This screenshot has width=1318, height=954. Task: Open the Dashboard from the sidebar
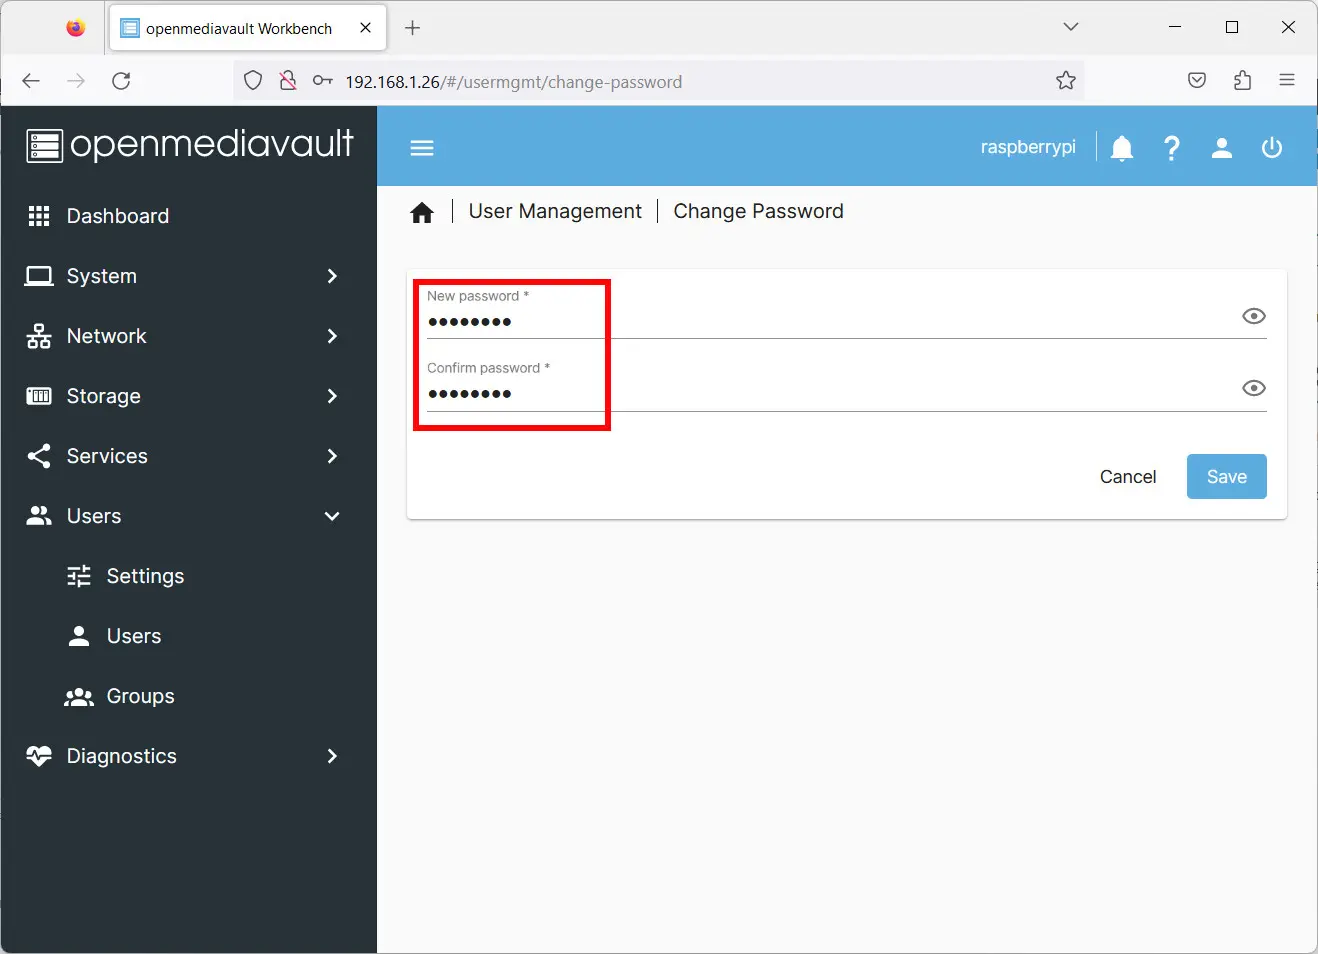click(117, 216)
